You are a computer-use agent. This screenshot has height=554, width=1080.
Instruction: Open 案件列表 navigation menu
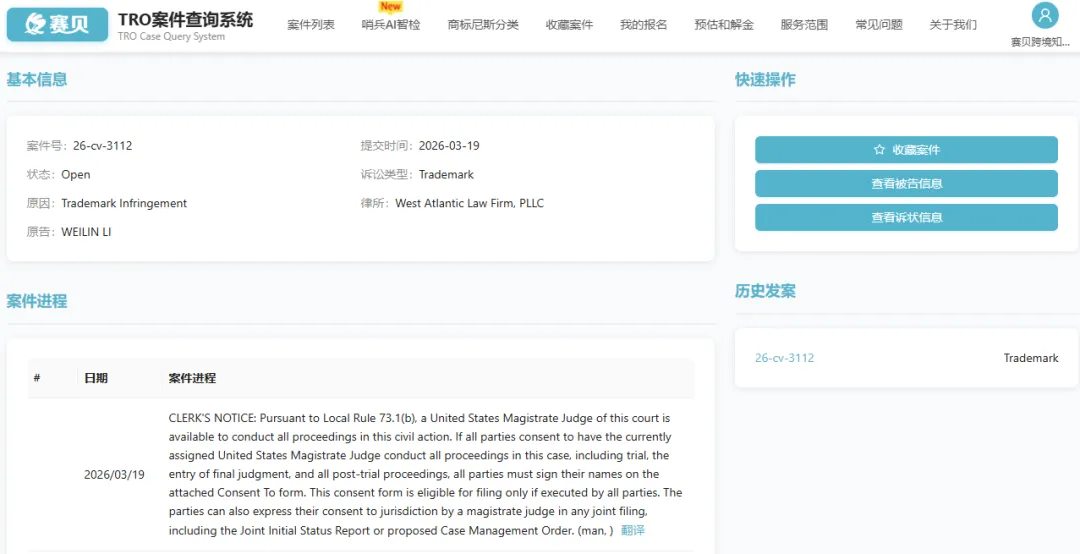coord(311,25)
